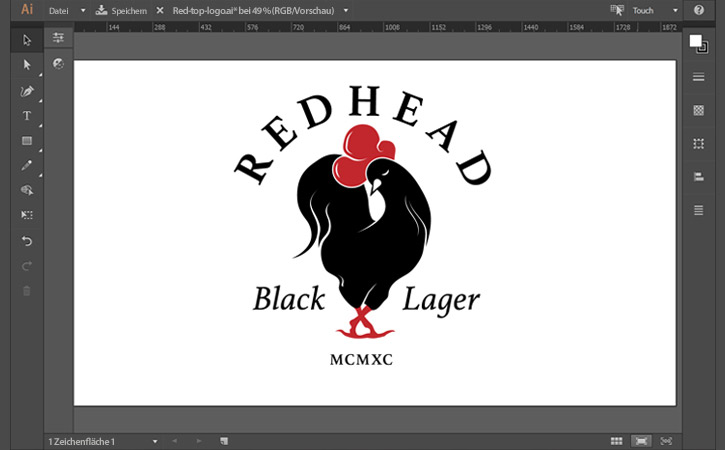Expand the Datei dropdown arrow
This screenshot has width=725, height=450.
pos(83,10)
